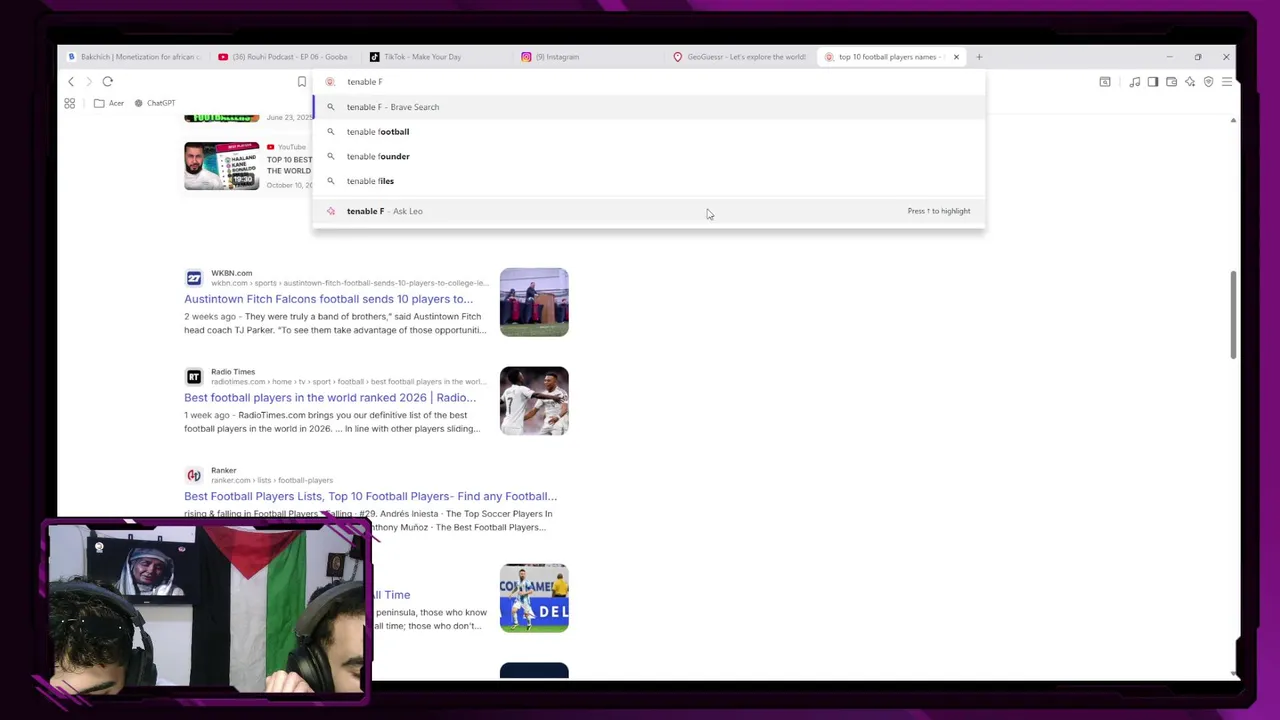Click the address bar containing tenable F
The height and width of the screenshot is (720, 1280).
pyautogui.click(x=648, y=82)
